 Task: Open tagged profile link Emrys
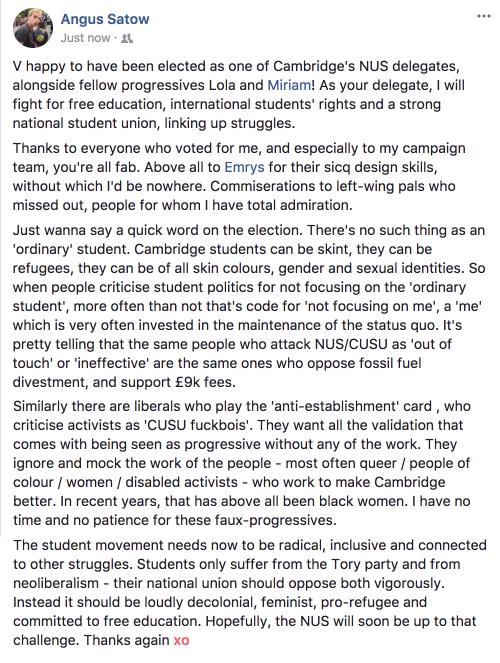[244, 167]
